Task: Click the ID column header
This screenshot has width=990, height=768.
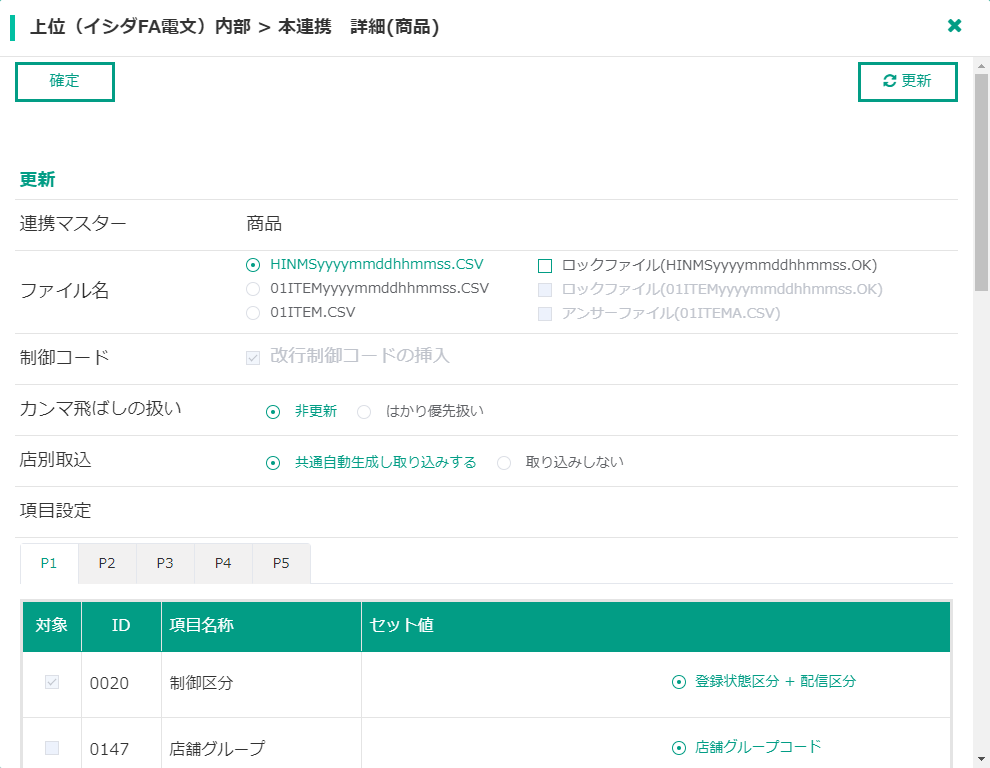Action: pos(121,626)
